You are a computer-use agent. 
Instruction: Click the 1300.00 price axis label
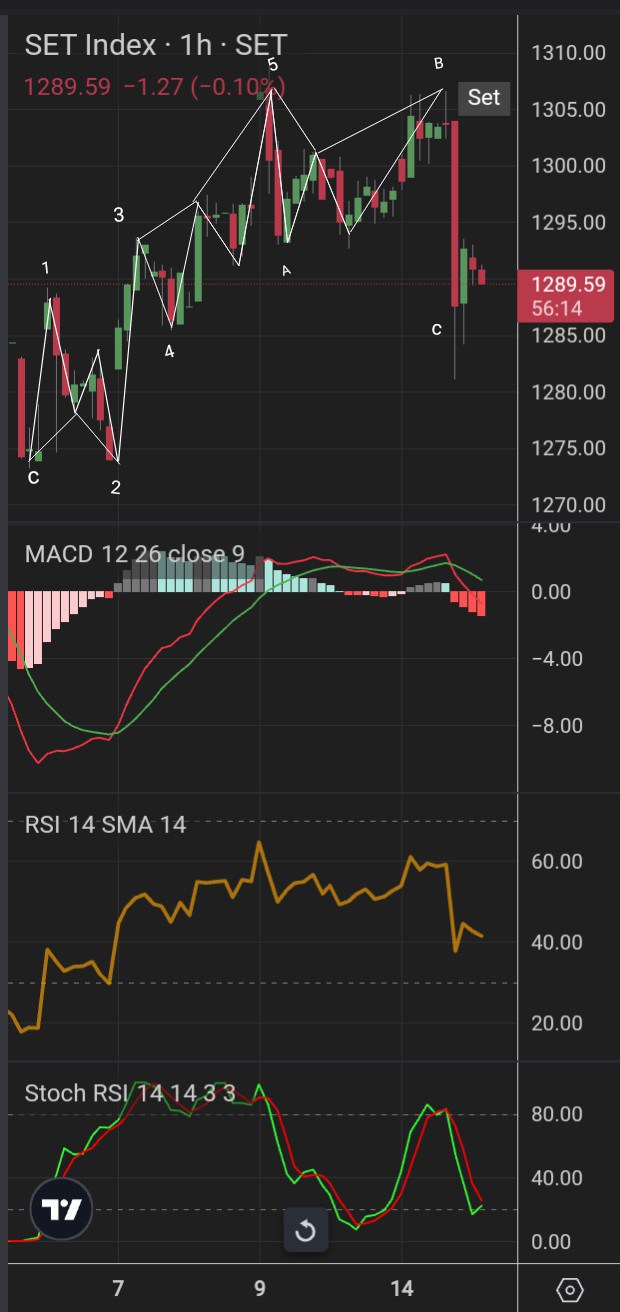coord(568,165)
